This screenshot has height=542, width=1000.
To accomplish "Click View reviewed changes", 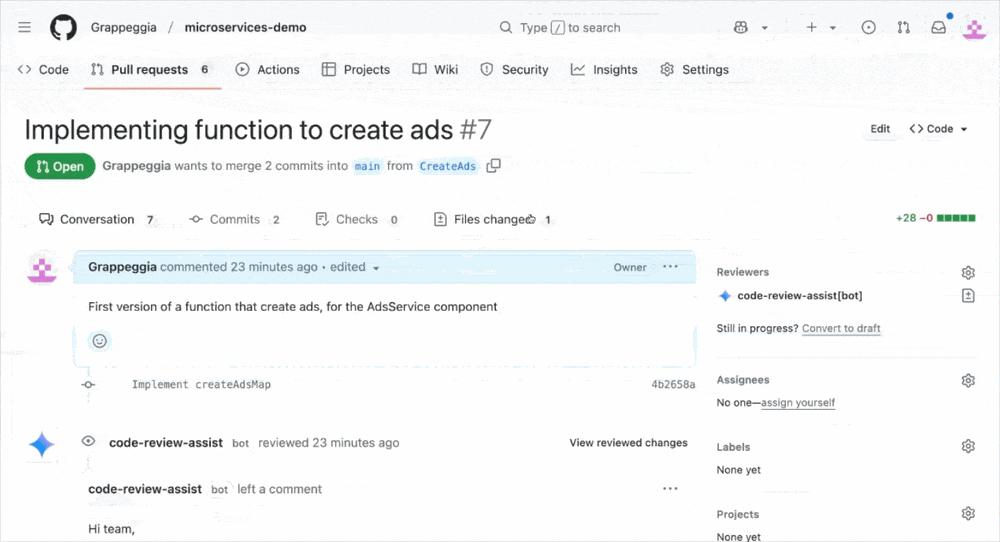I will click(x=628, y=443).
